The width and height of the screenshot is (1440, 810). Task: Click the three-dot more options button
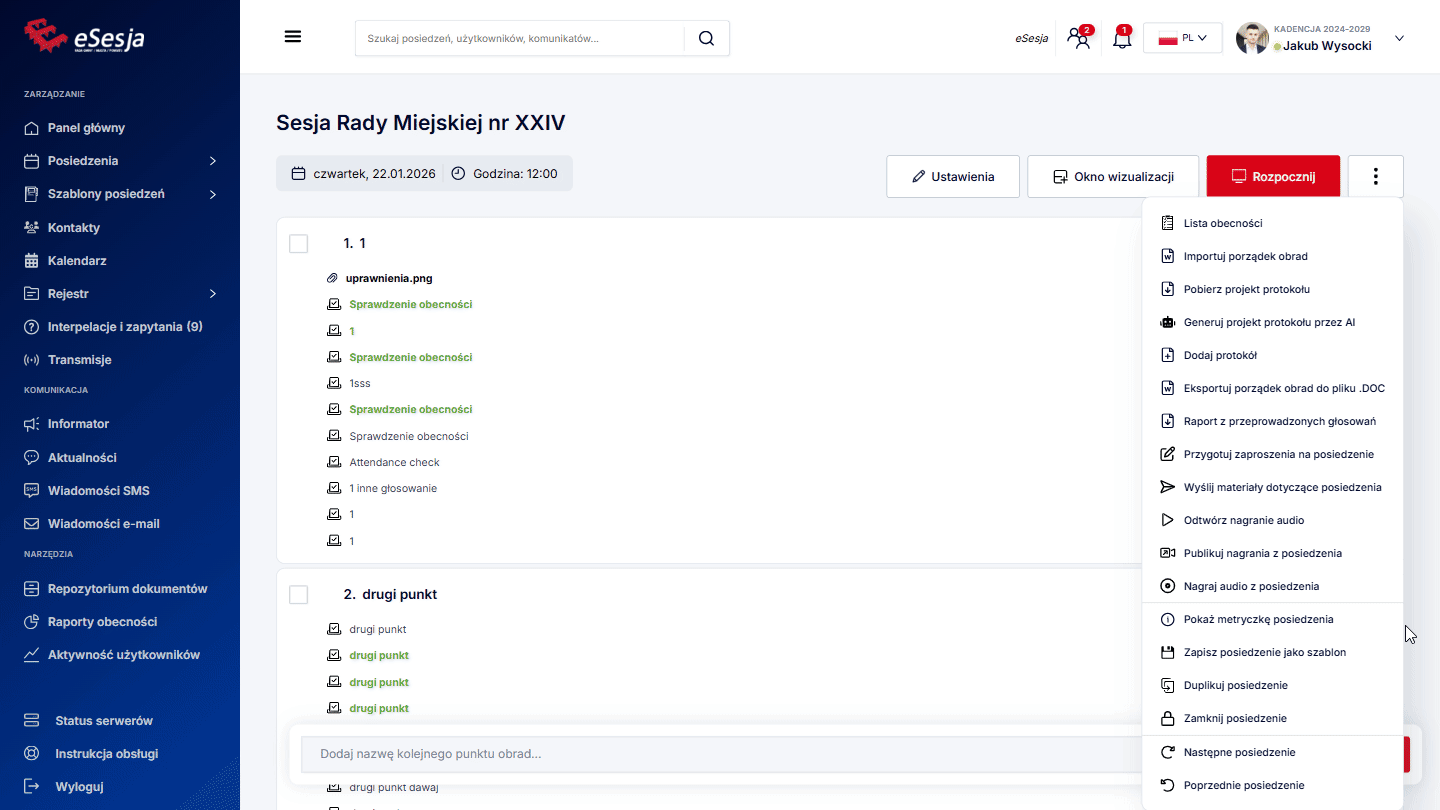(1375, 177)
